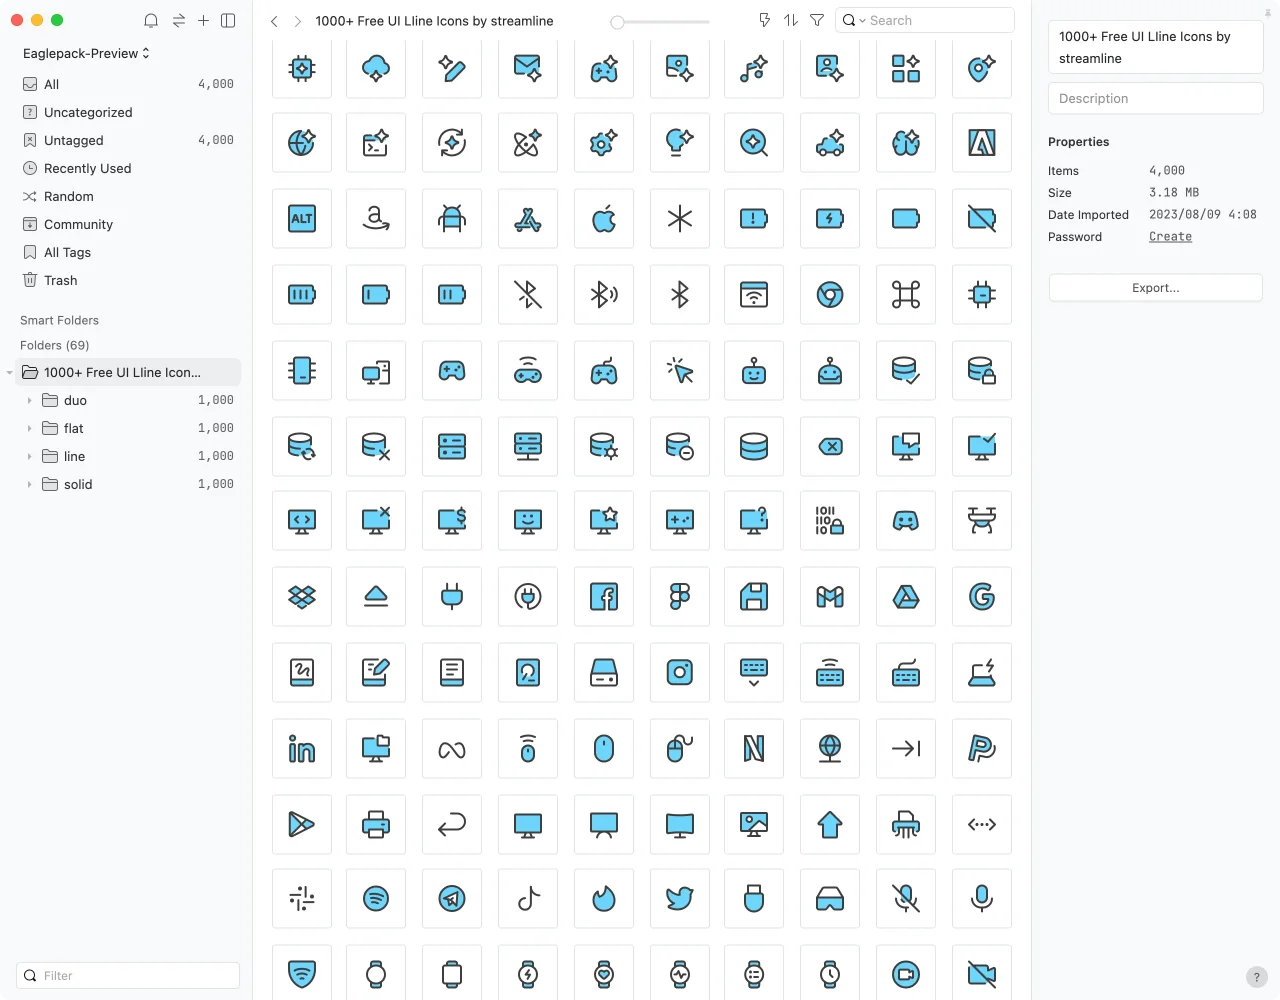The width and height of the screenshot is (1280, 1000).
Task: Adjust the thumbnail size slider
Action: tap(660, 21)
